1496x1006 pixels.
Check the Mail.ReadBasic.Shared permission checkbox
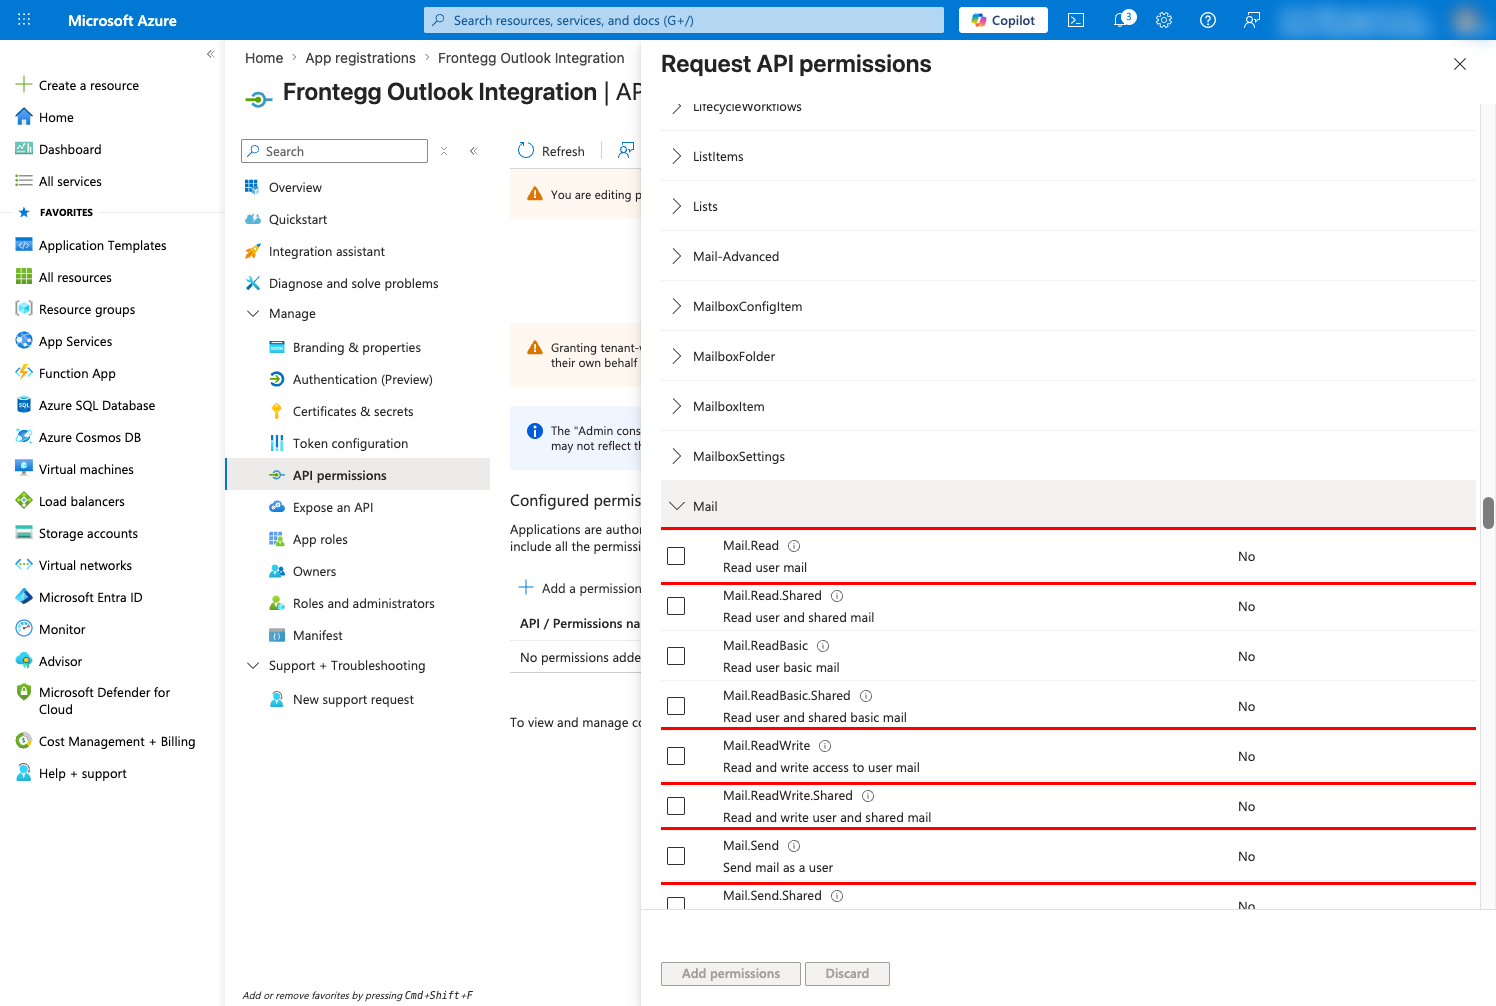[676, 706]
